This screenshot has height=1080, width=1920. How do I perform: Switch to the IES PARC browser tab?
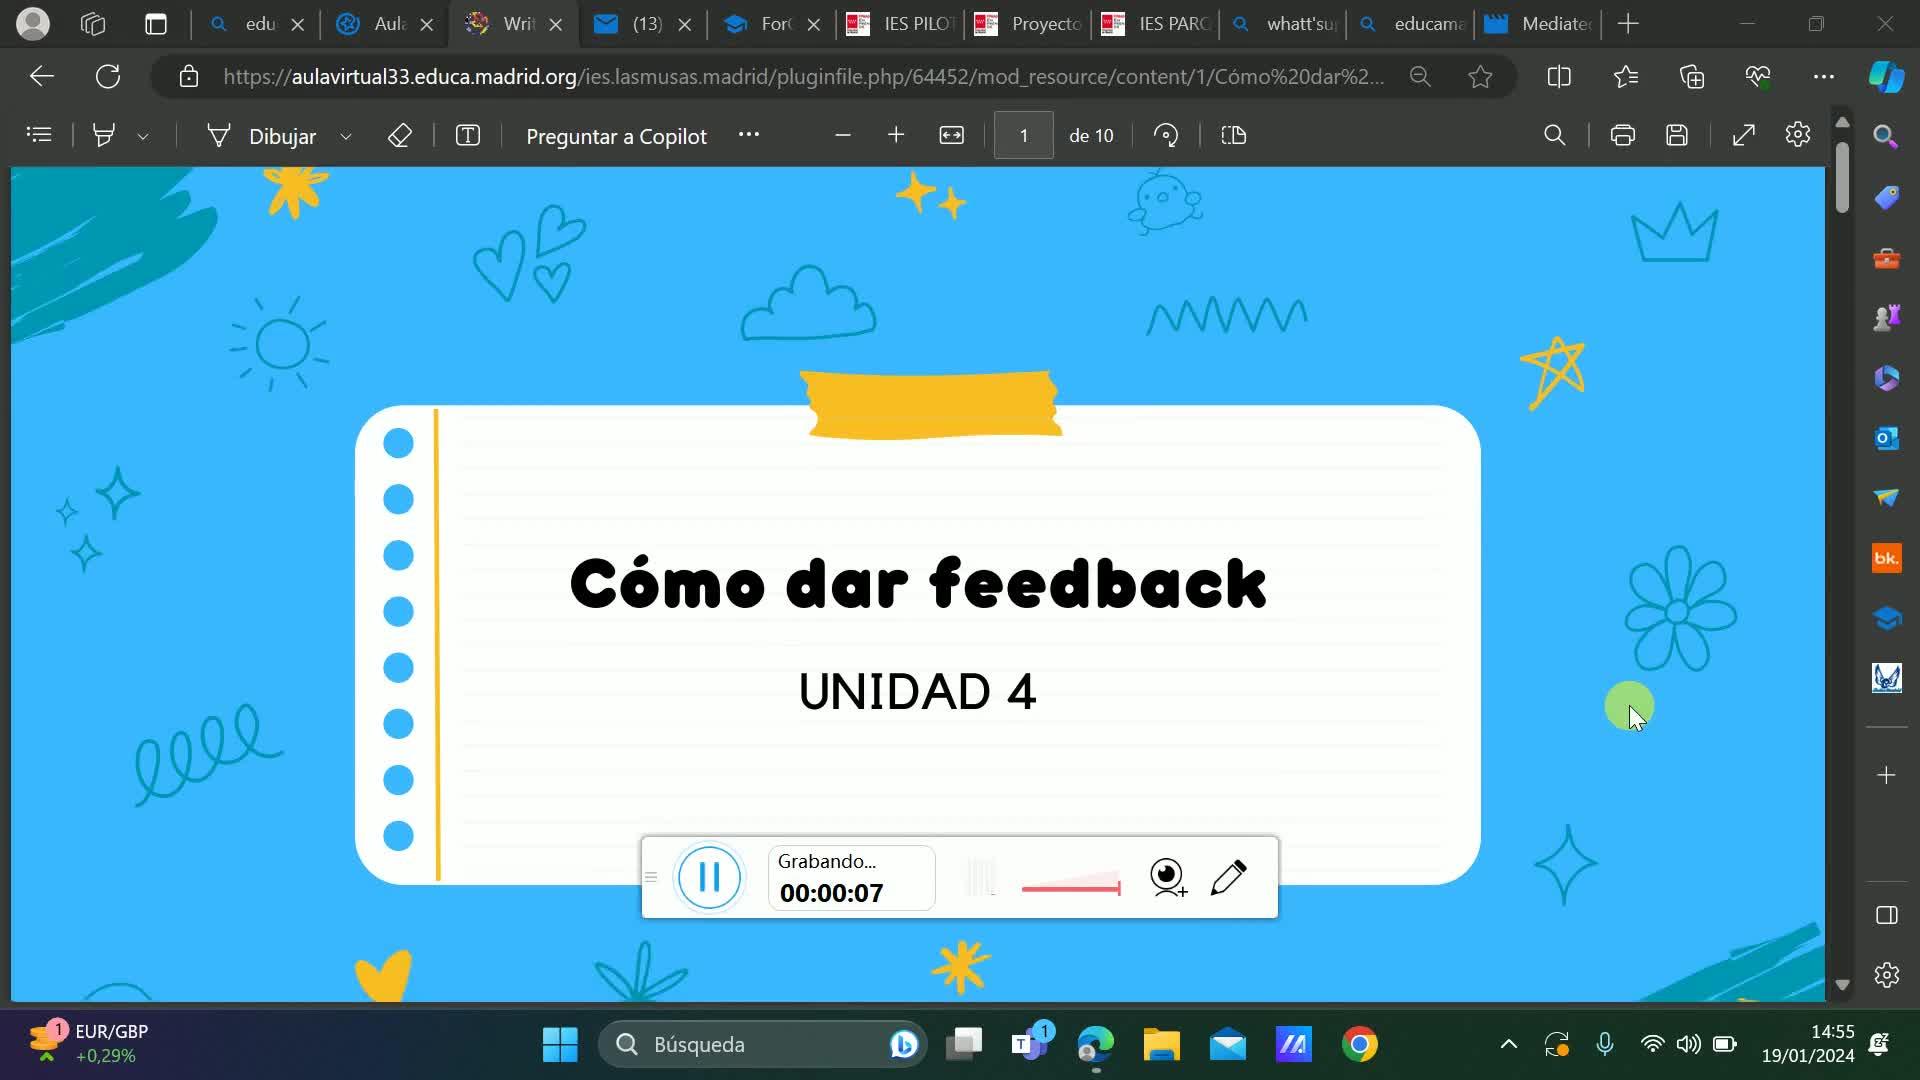pos(1157,24)
